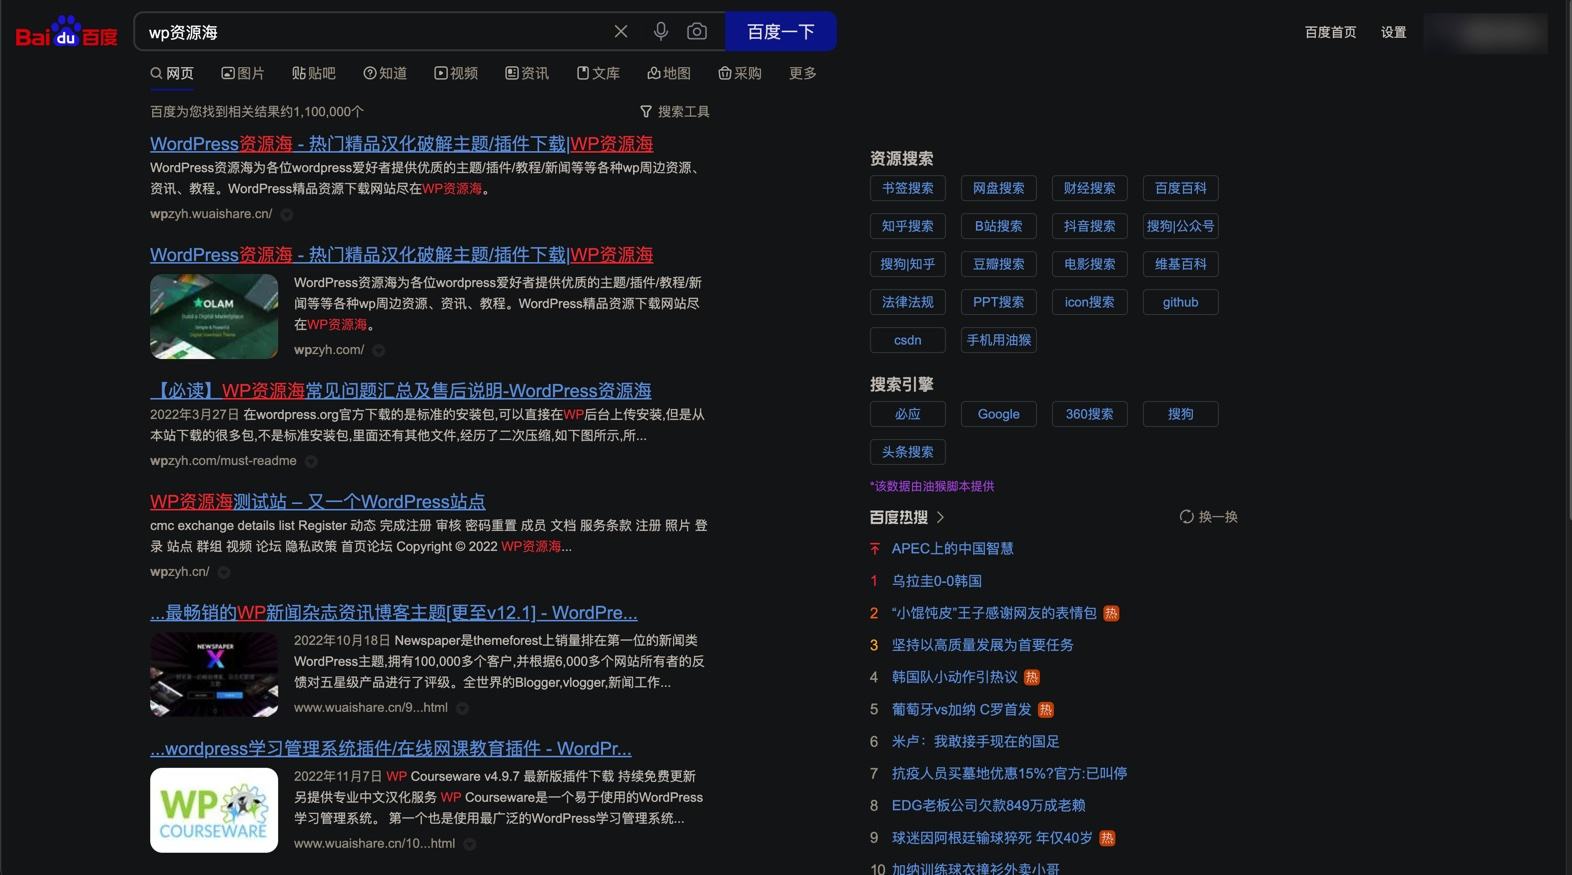This screenshot has width=1572, height=875.
Task: Open the 地图 tab
Action: pos(669,73)
